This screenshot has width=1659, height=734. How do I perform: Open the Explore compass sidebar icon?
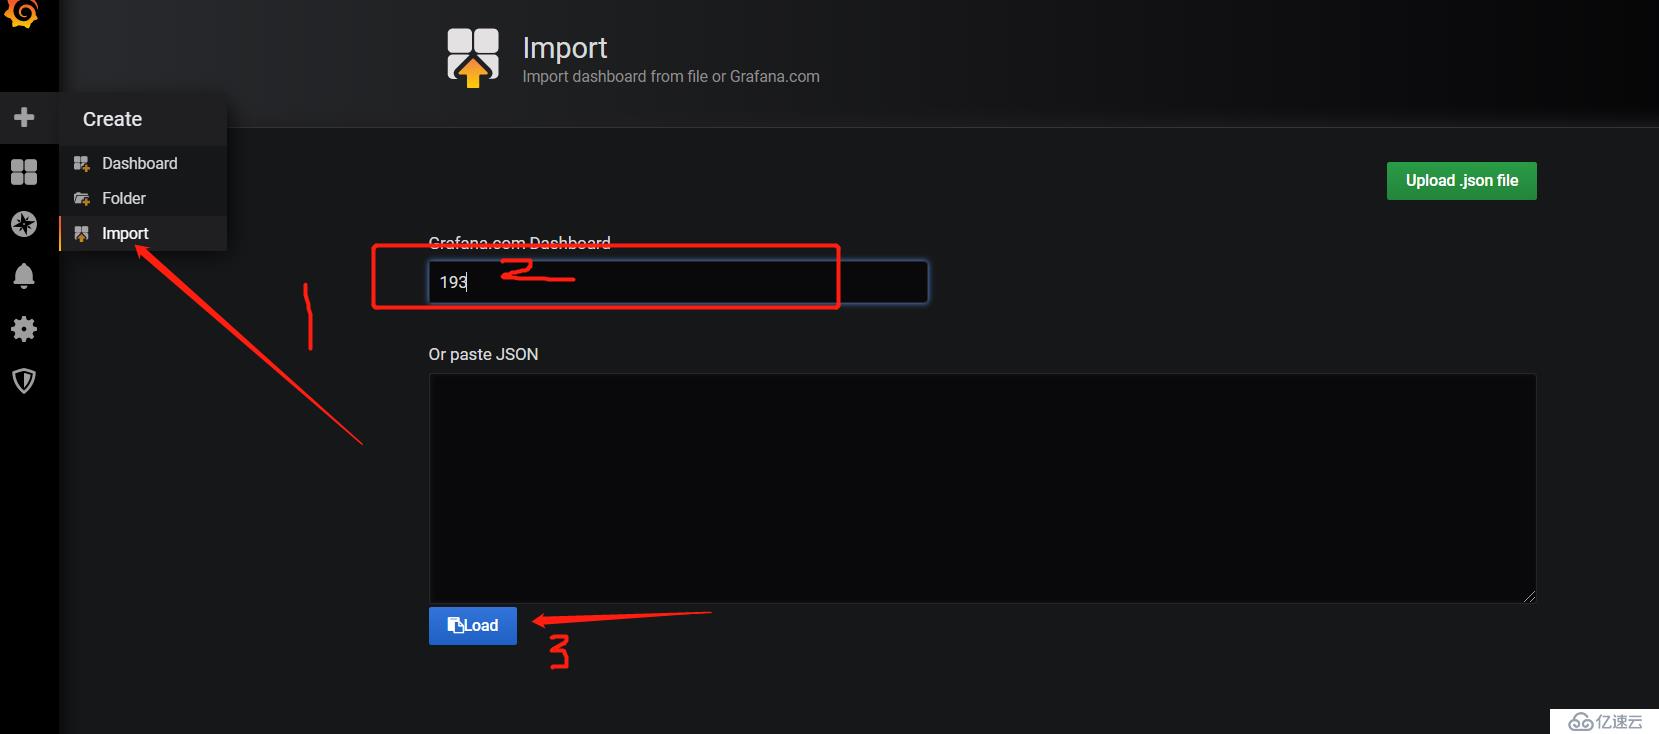click(24, 224)
